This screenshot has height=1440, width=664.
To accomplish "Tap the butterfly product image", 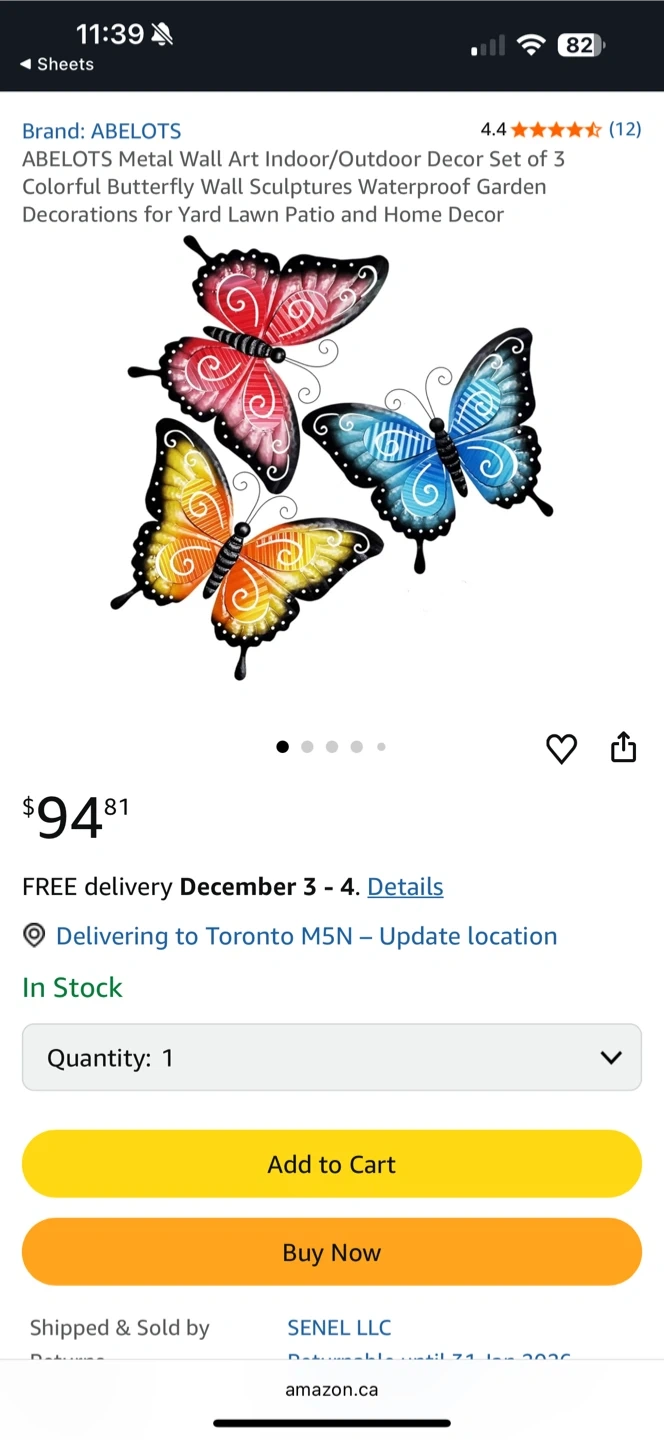I will coord(332,458).
